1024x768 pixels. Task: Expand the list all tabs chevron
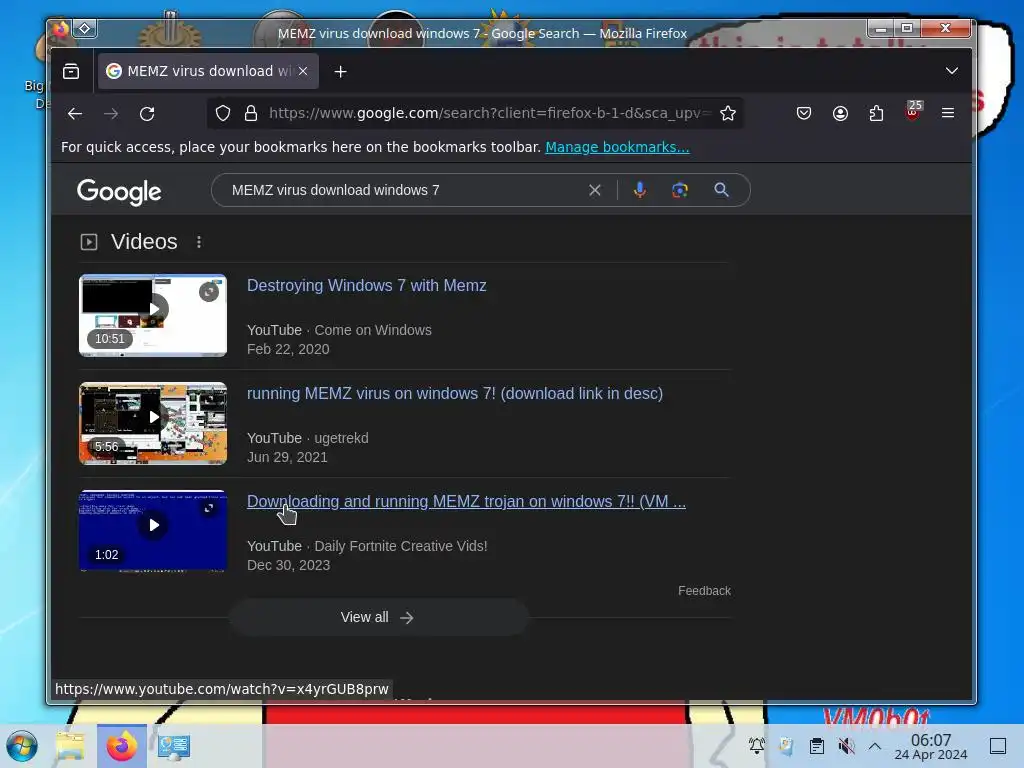(x=952, y=71)
